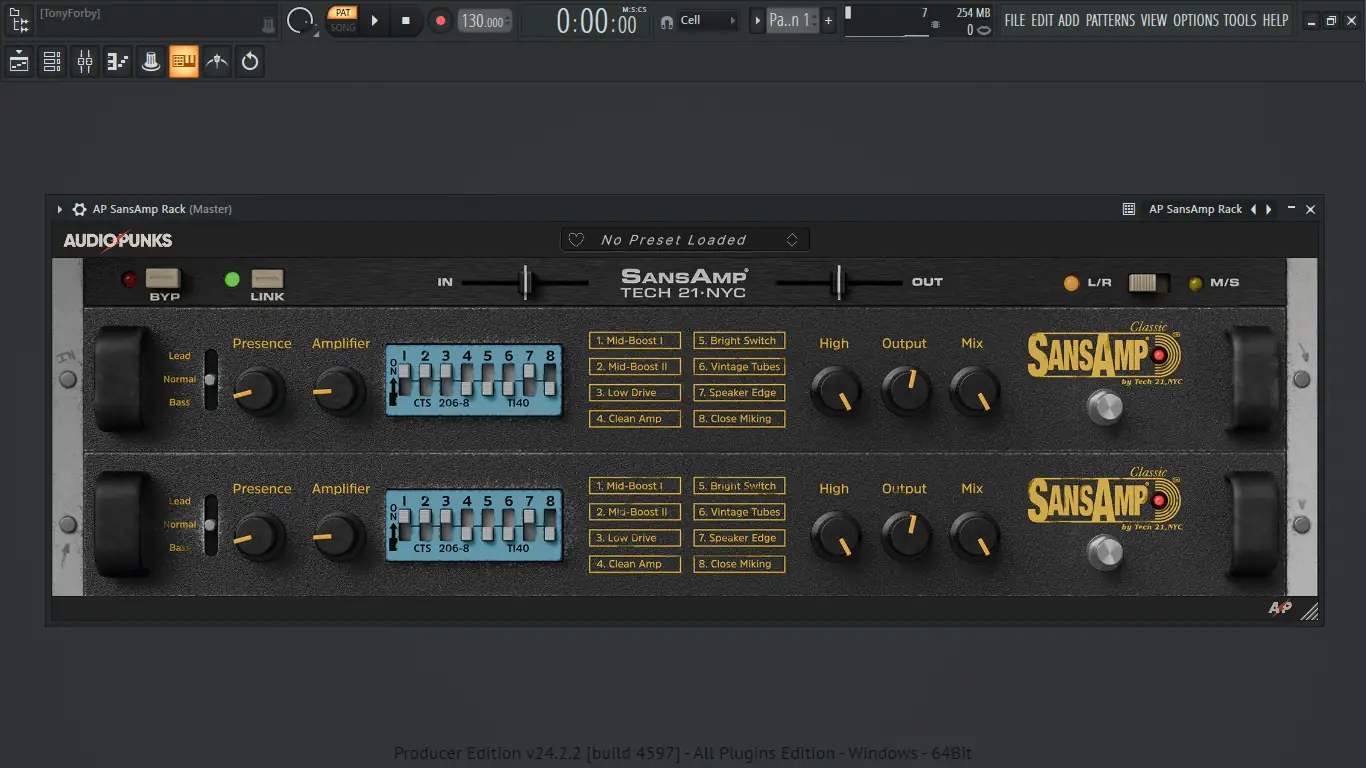Screen dimensions: 1366x768
Task: Click the circular metronome/master pitch knob
Action: 300,20
